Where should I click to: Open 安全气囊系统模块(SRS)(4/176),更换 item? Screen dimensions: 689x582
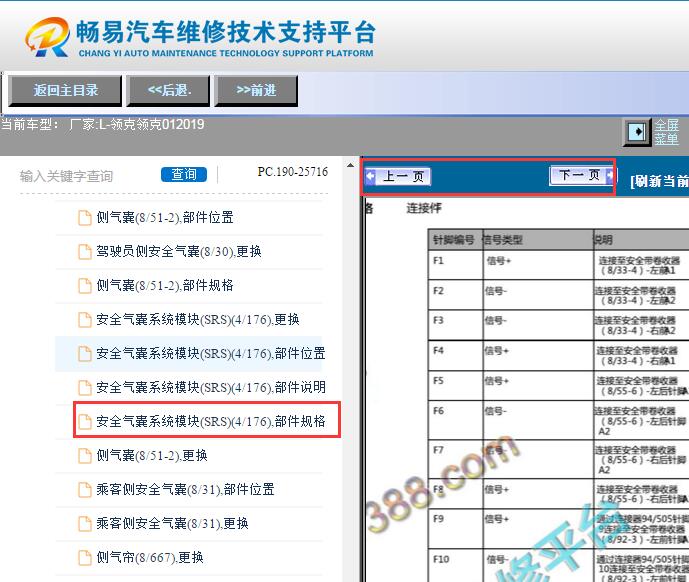(198, 320)
